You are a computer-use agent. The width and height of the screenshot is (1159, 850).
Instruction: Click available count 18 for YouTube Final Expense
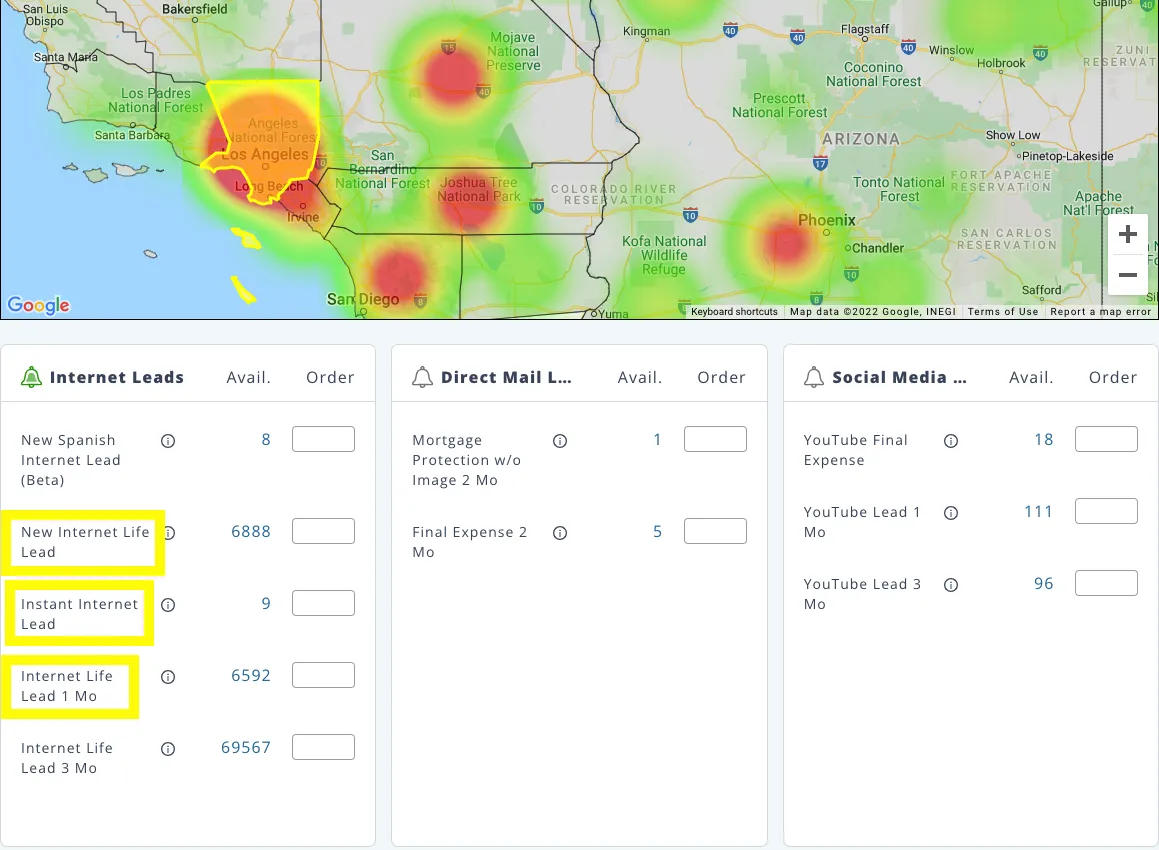(1043, 440)
